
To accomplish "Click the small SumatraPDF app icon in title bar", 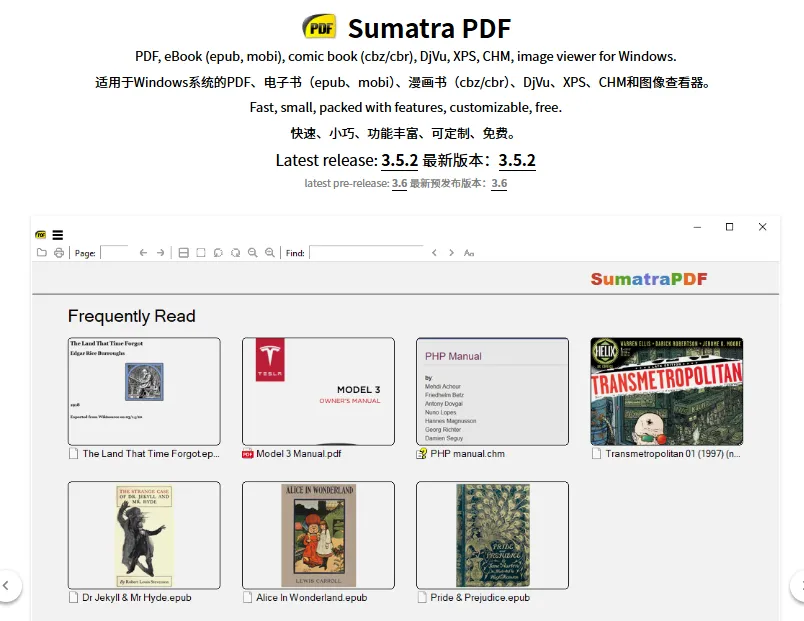I will coord(41,235).
